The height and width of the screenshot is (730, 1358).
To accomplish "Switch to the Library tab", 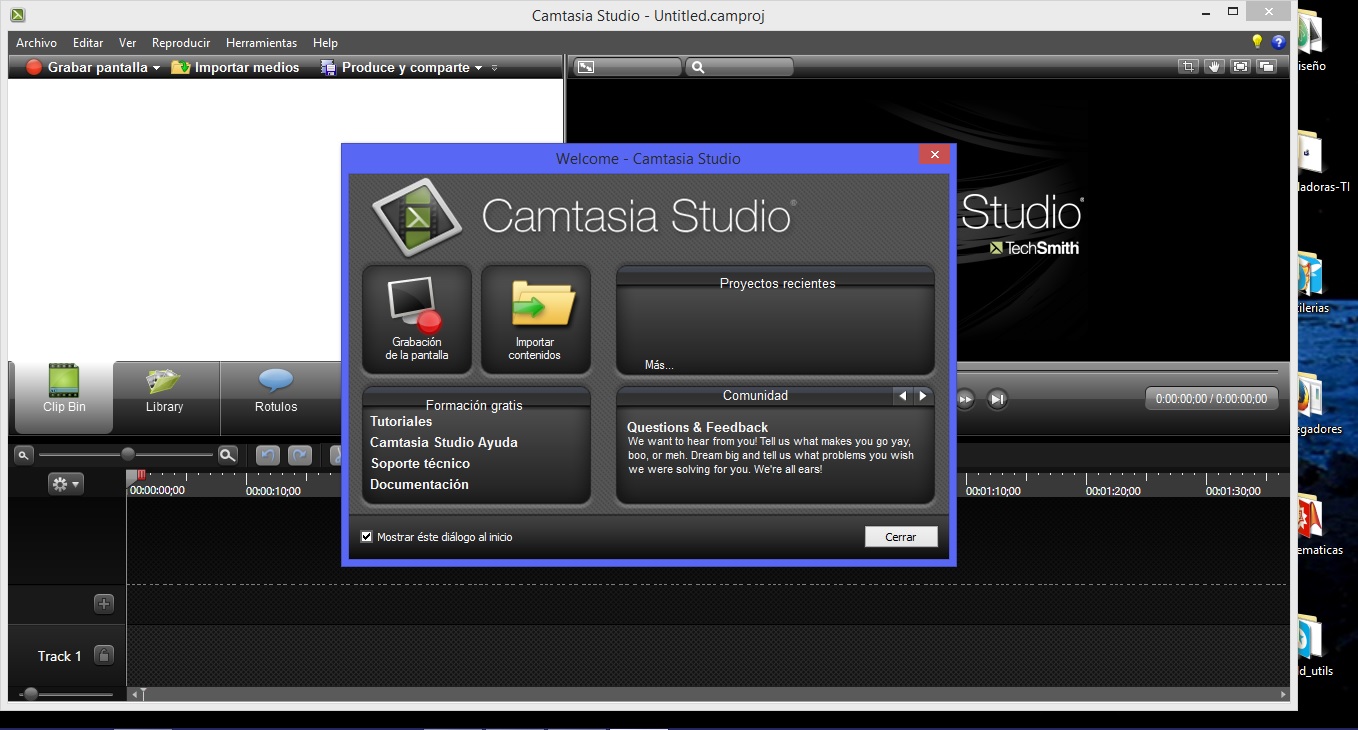I will (x=164, y=390).
